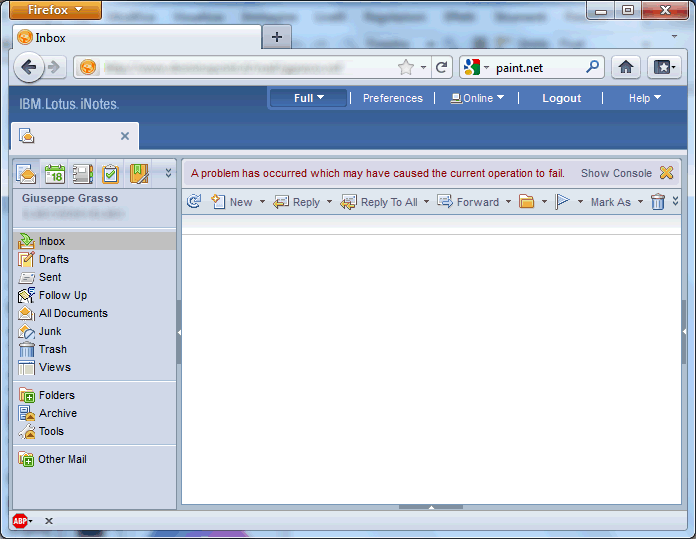Open the New dropdown arrow
The image size is (696, 539).
[x=262, y=202]
